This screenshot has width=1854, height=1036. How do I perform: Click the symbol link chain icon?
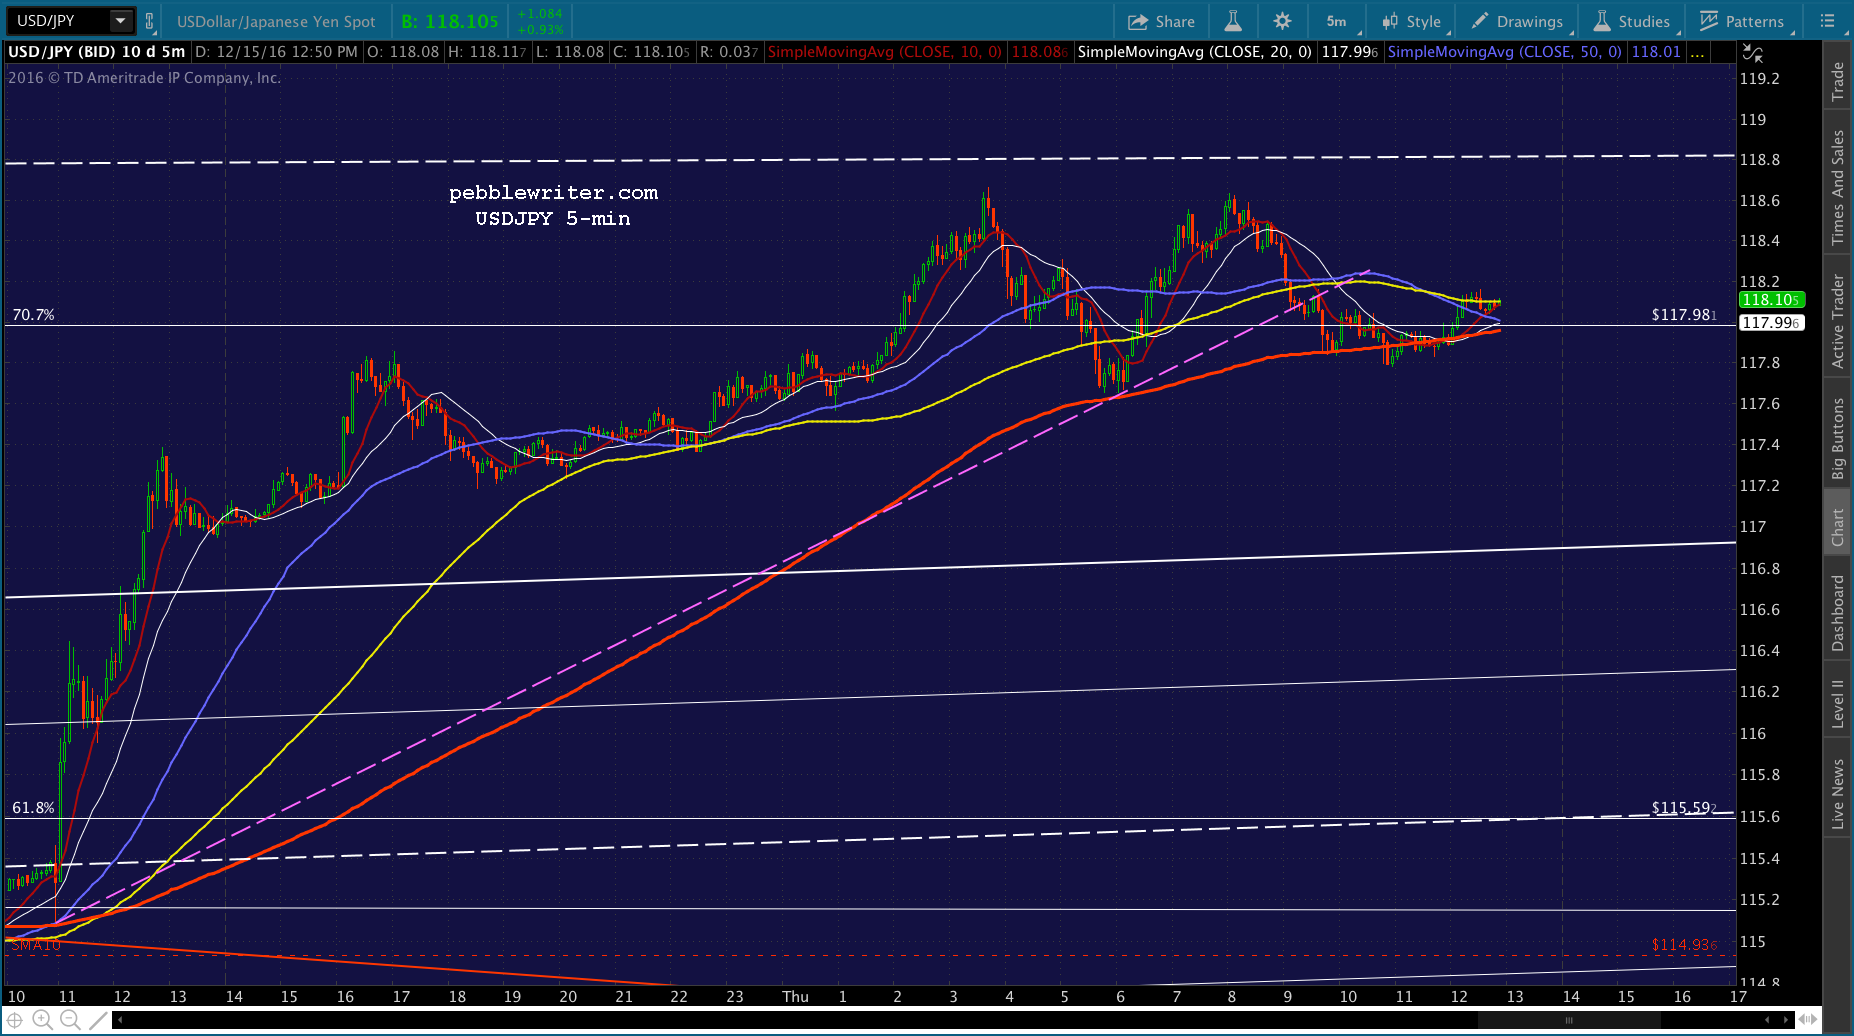tap(149, 21)
